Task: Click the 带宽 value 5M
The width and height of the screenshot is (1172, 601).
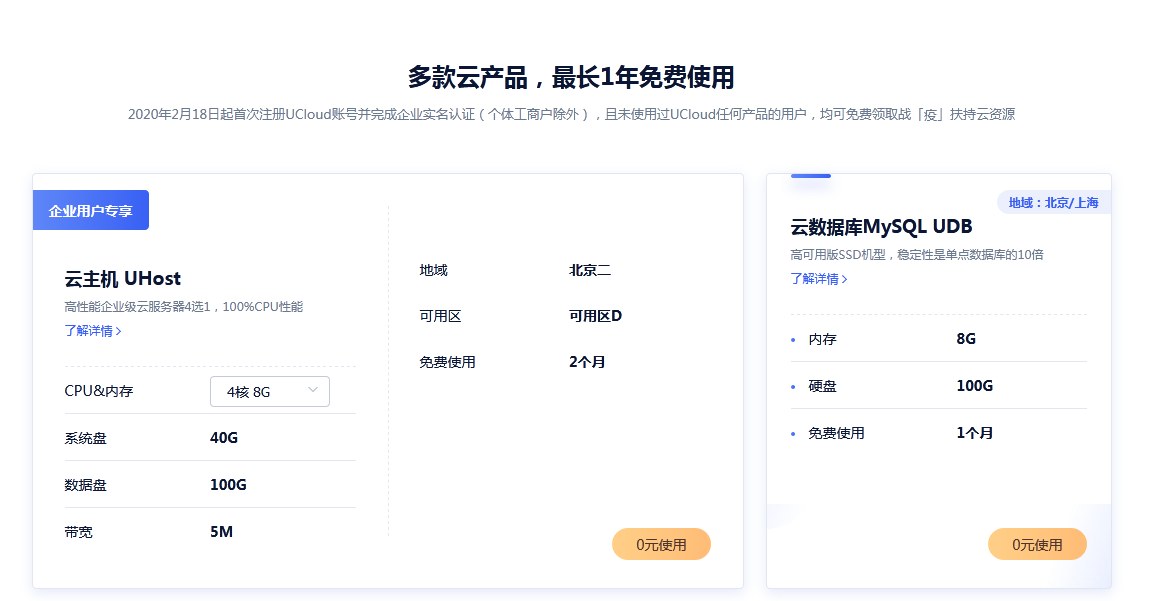Action: click(x=221, y=532)
